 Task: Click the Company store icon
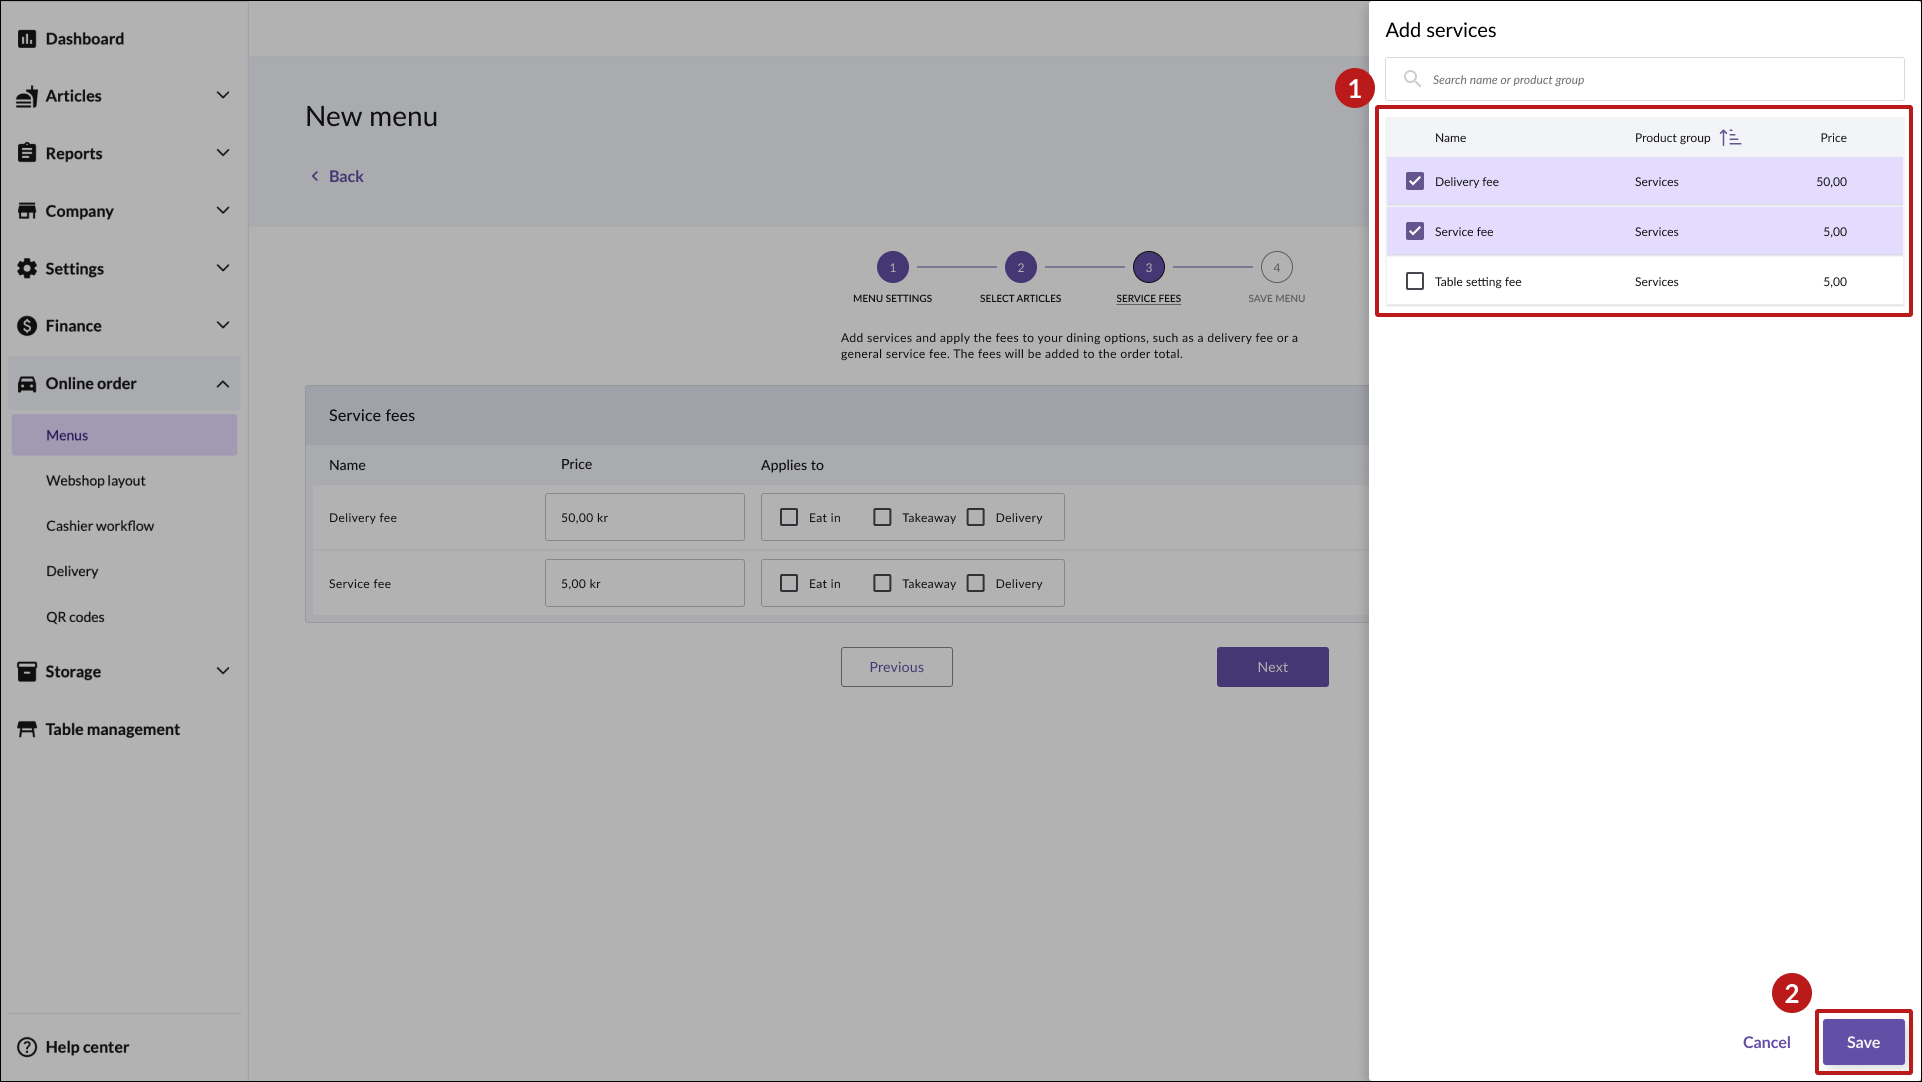pos(27,211)
